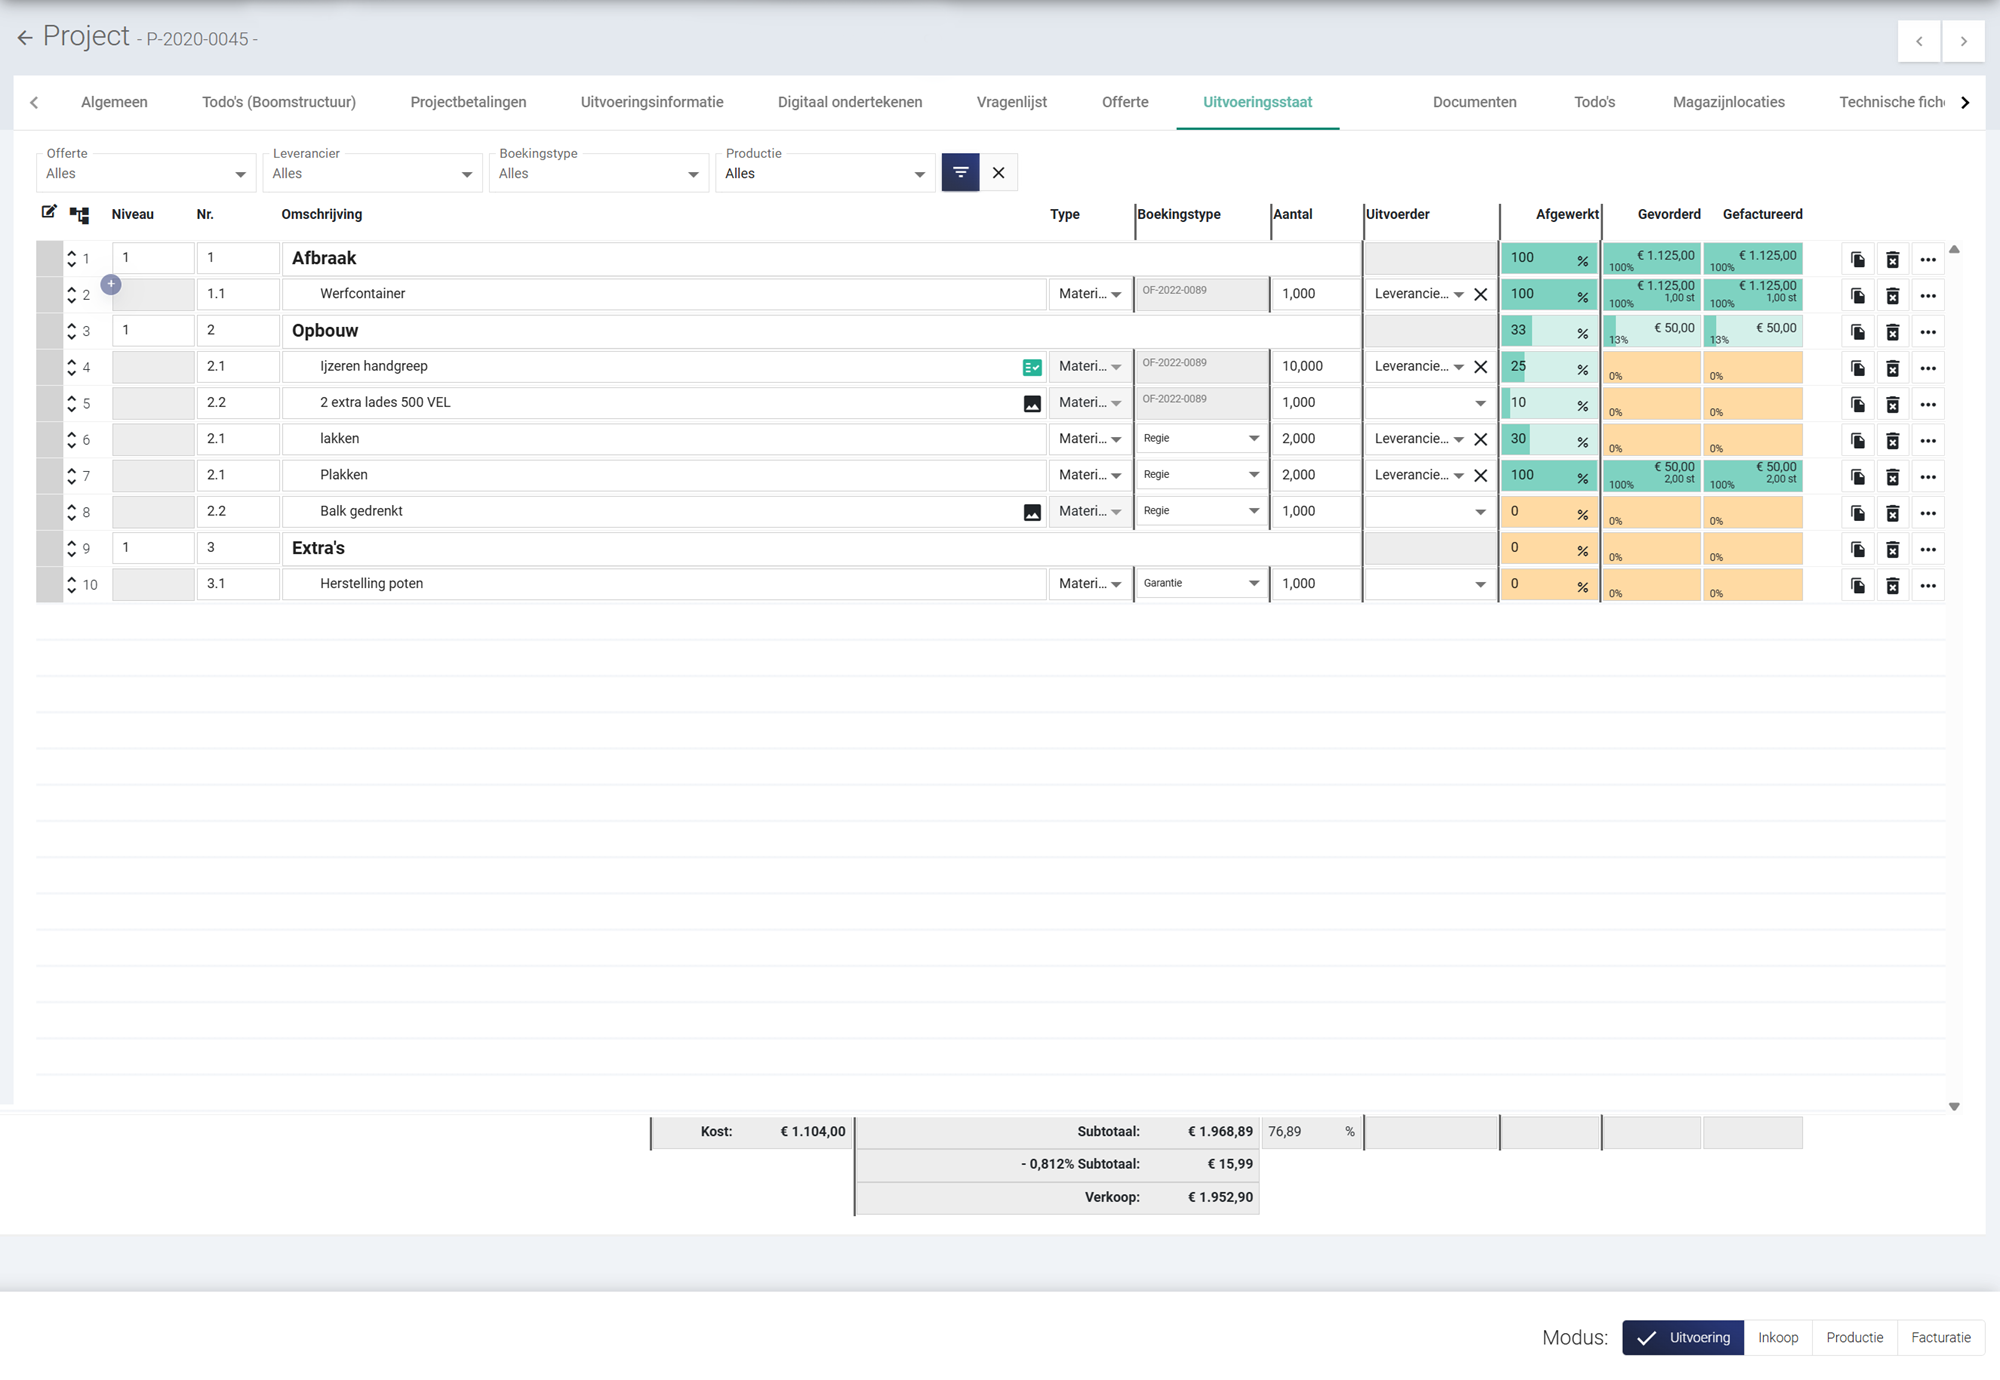Open the previous project with the top-right arrow

1919,41
